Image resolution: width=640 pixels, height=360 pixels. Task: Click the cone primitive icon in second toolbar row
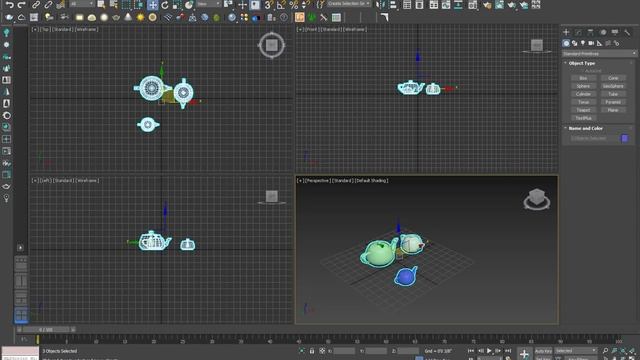pos(128,18)
